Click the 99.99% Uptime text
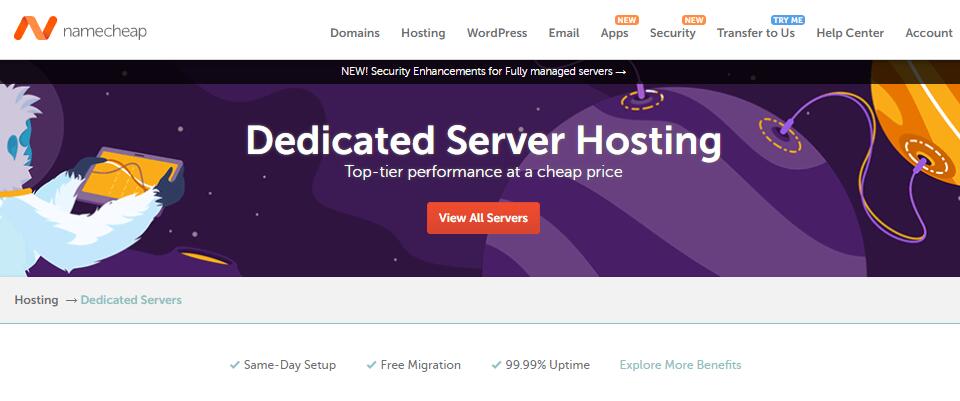The height and width of the screenshot is (401, 960). click(548, 365)
